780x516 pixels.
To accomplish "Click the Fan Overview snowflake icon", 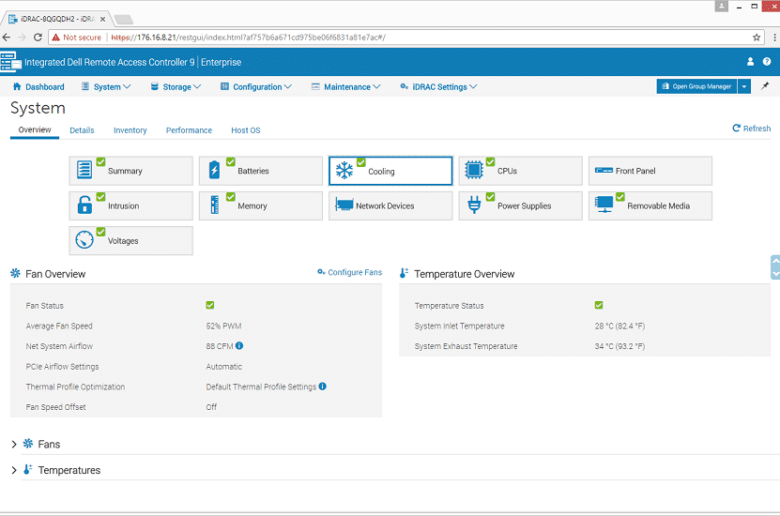I will pyautogui.click(x=15, y=273).
